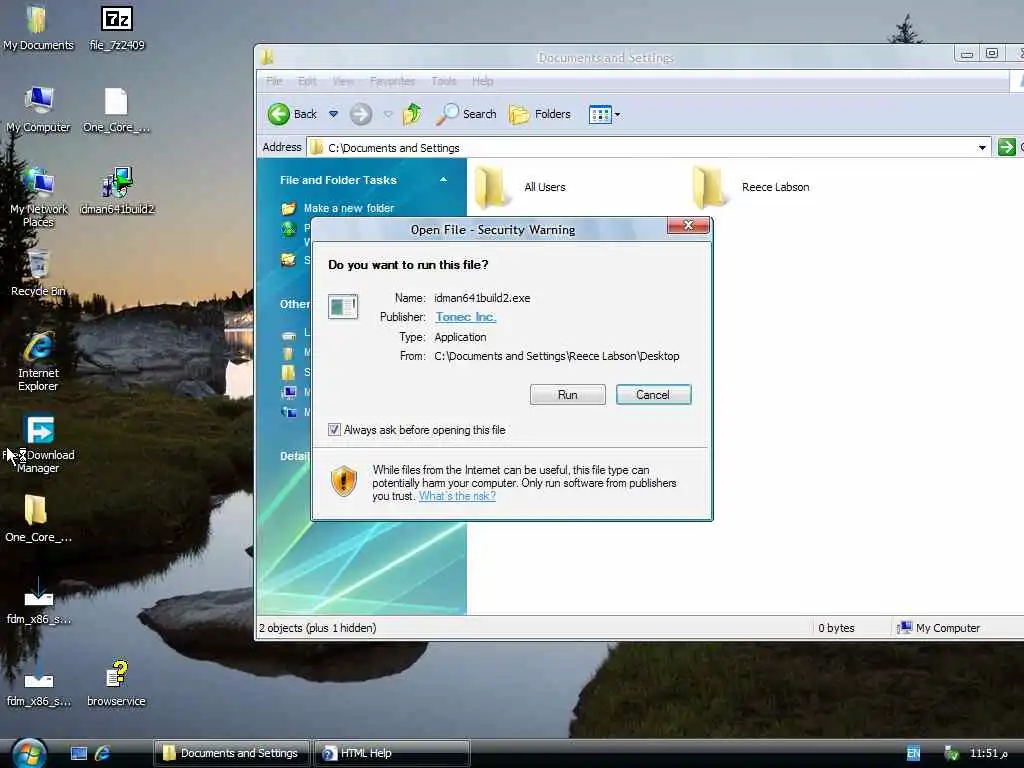
Task: Click 'My Computer' in Explorer status bar
Action: coord(938,628)
